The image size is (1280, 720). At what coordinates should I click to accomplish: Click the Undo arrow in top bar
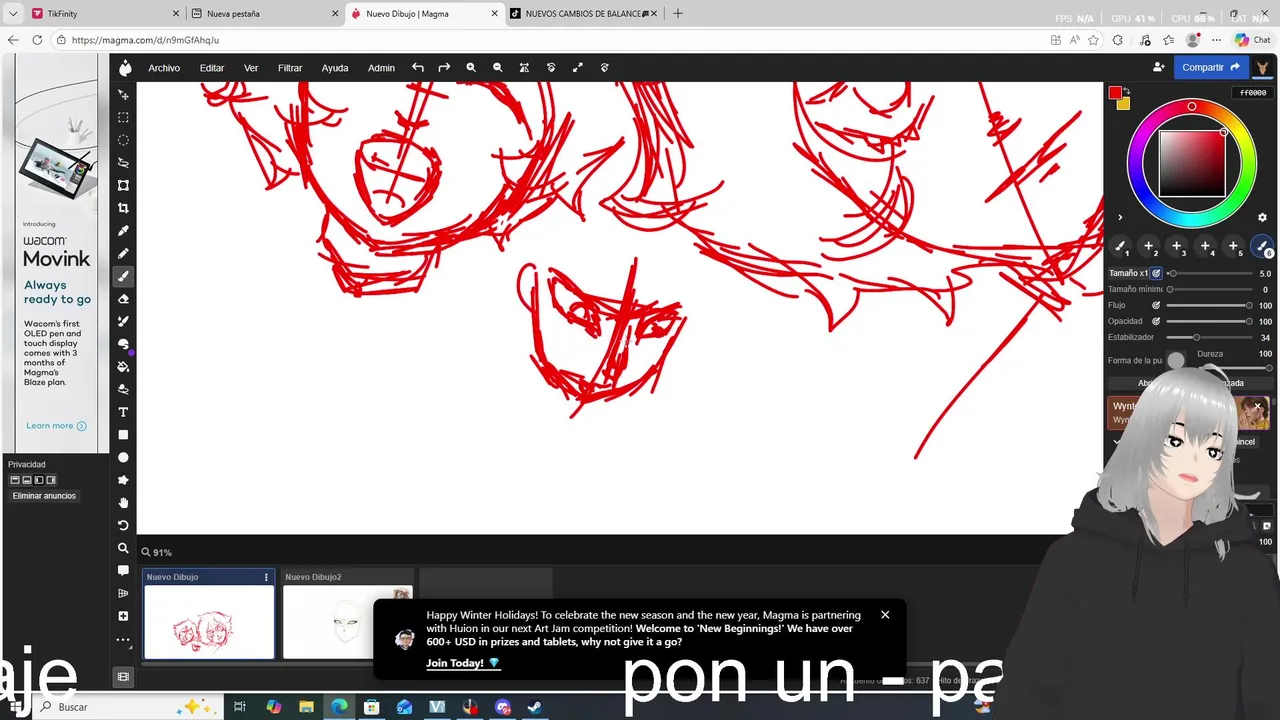[418, 68]
